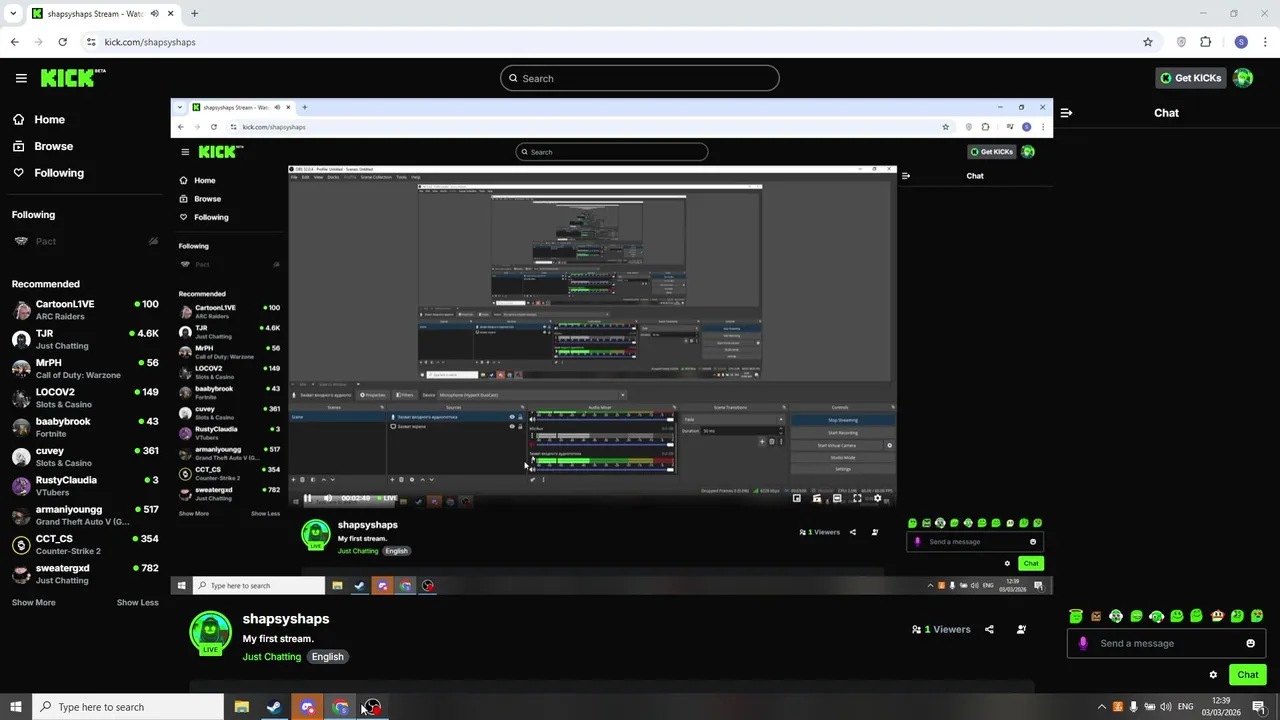
Task: Open the Just Chatting category link
Action: [x=271, y=657]
